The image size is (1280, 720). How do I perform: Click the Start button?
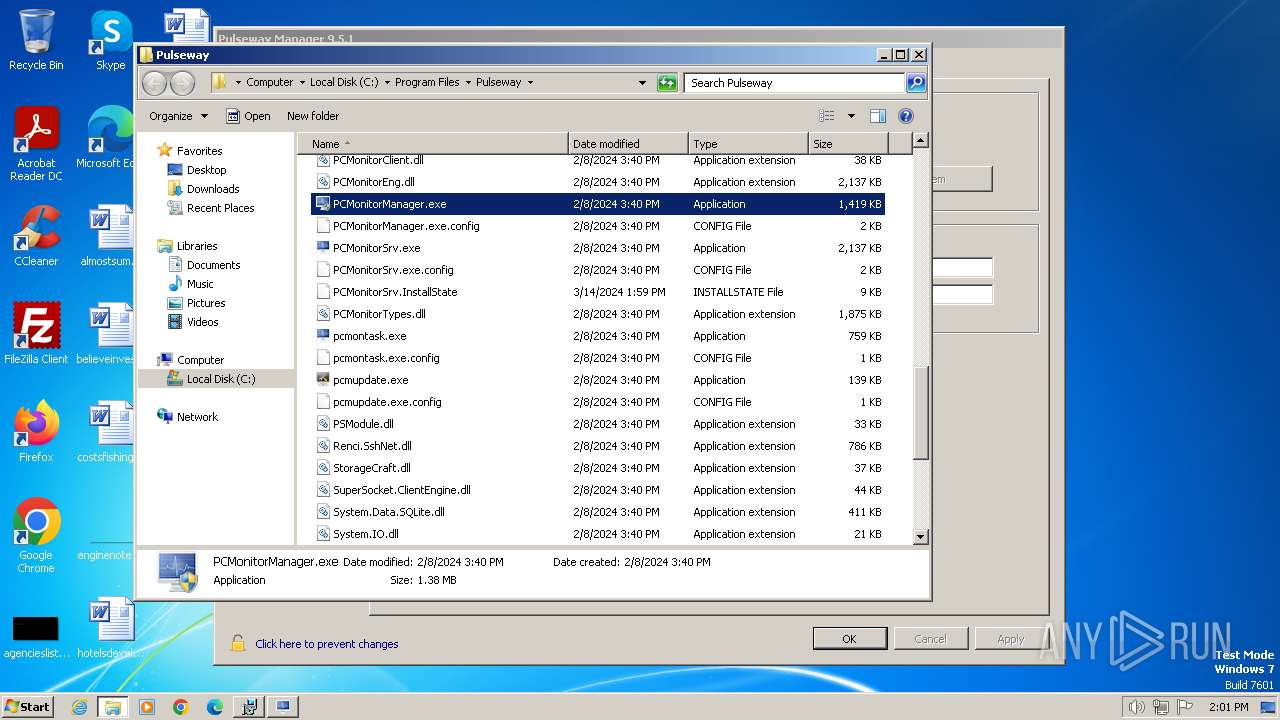click(28, 707)
